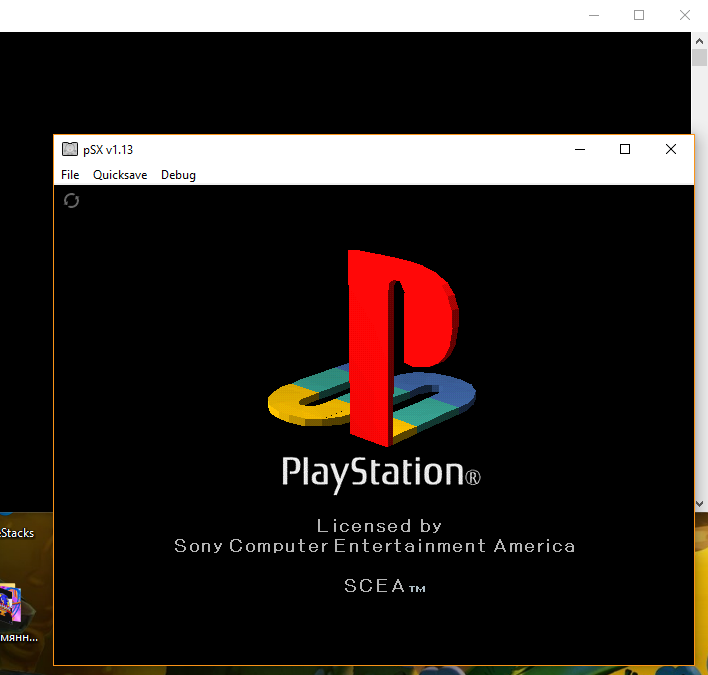Click scrollbar up arrow in background window

click(699, 41)
